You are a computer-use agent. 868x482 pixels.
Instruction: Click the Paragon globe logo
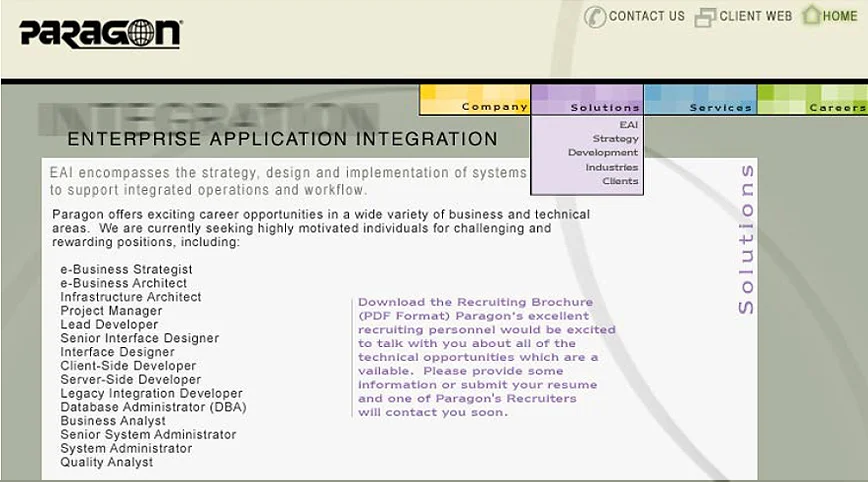(100, 33)
